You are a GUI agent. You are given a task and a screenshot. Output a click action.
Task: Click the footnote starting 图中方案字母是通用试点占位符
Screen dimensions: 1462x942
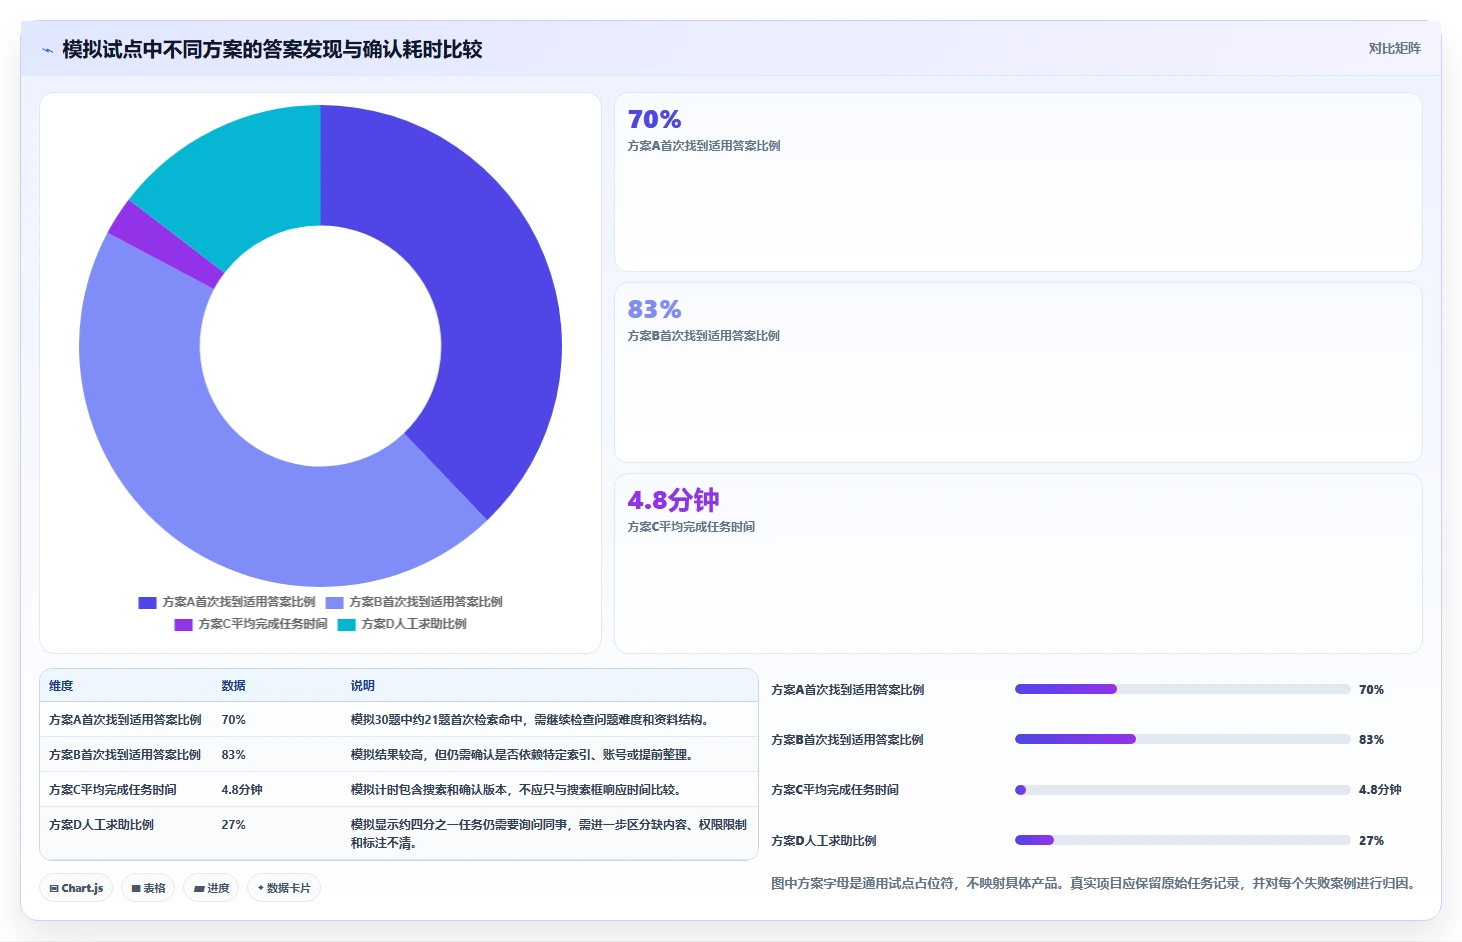[x=1096, y=883]
